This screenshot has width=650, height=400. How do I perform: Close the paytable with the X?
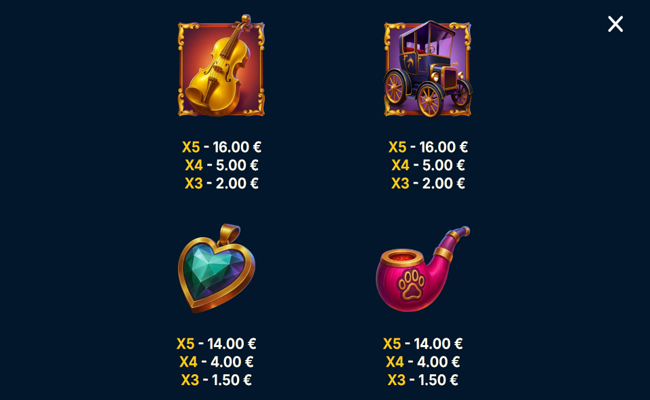tap(615, 24)
